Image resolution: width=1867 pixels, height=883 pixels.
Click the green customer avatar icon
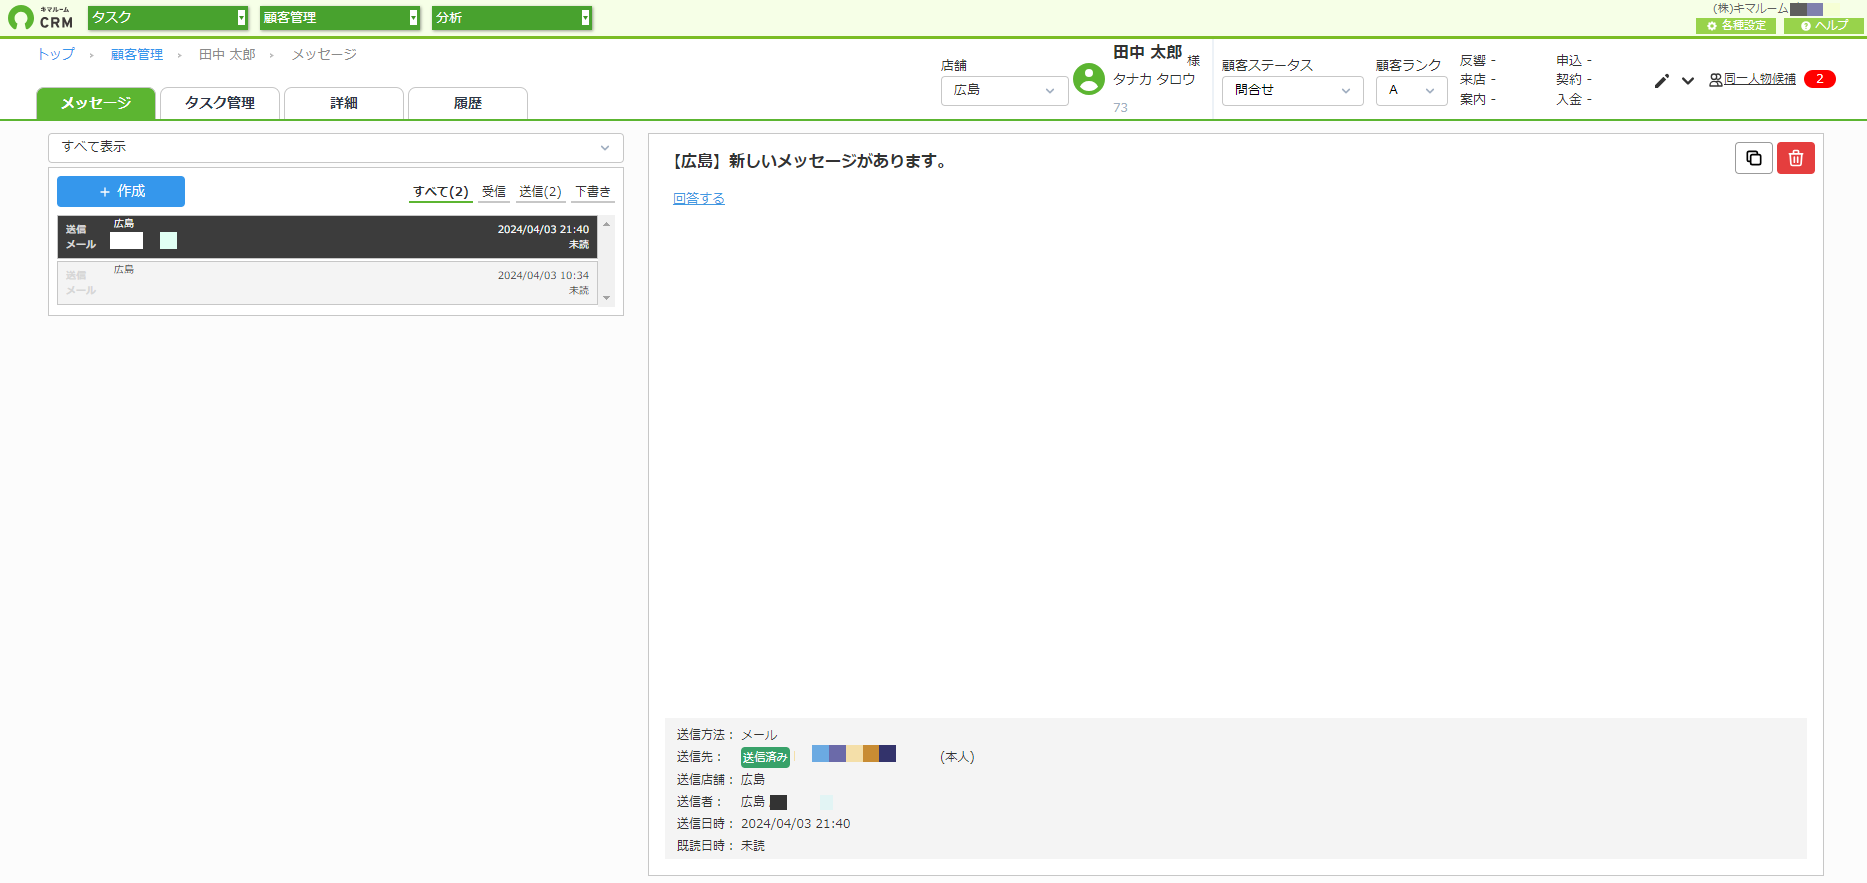[1089, 79]
